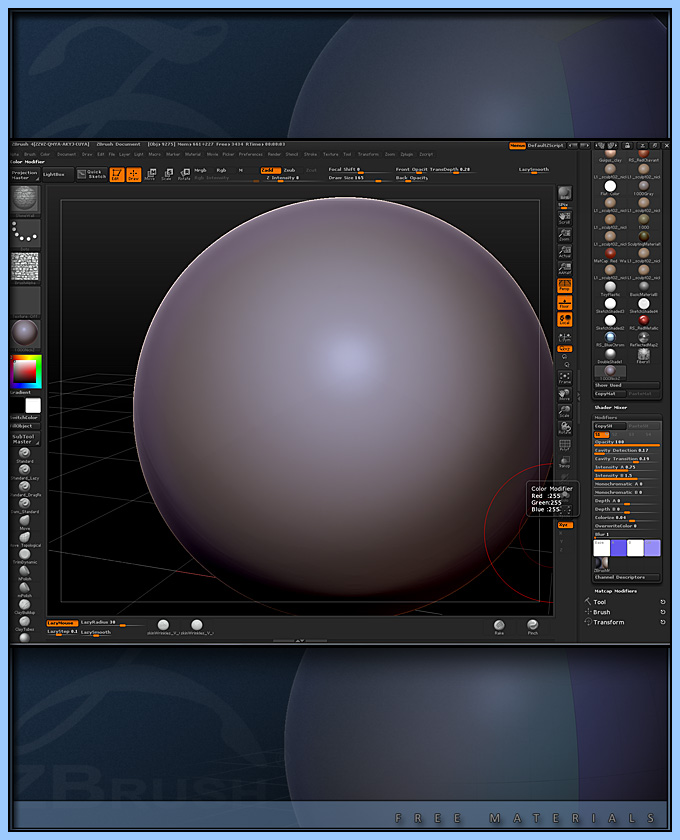Image resolution: width=680 pixels, height=840 pixels.
Task: Select the TrimDynamic brush
Action: point(25,556)
